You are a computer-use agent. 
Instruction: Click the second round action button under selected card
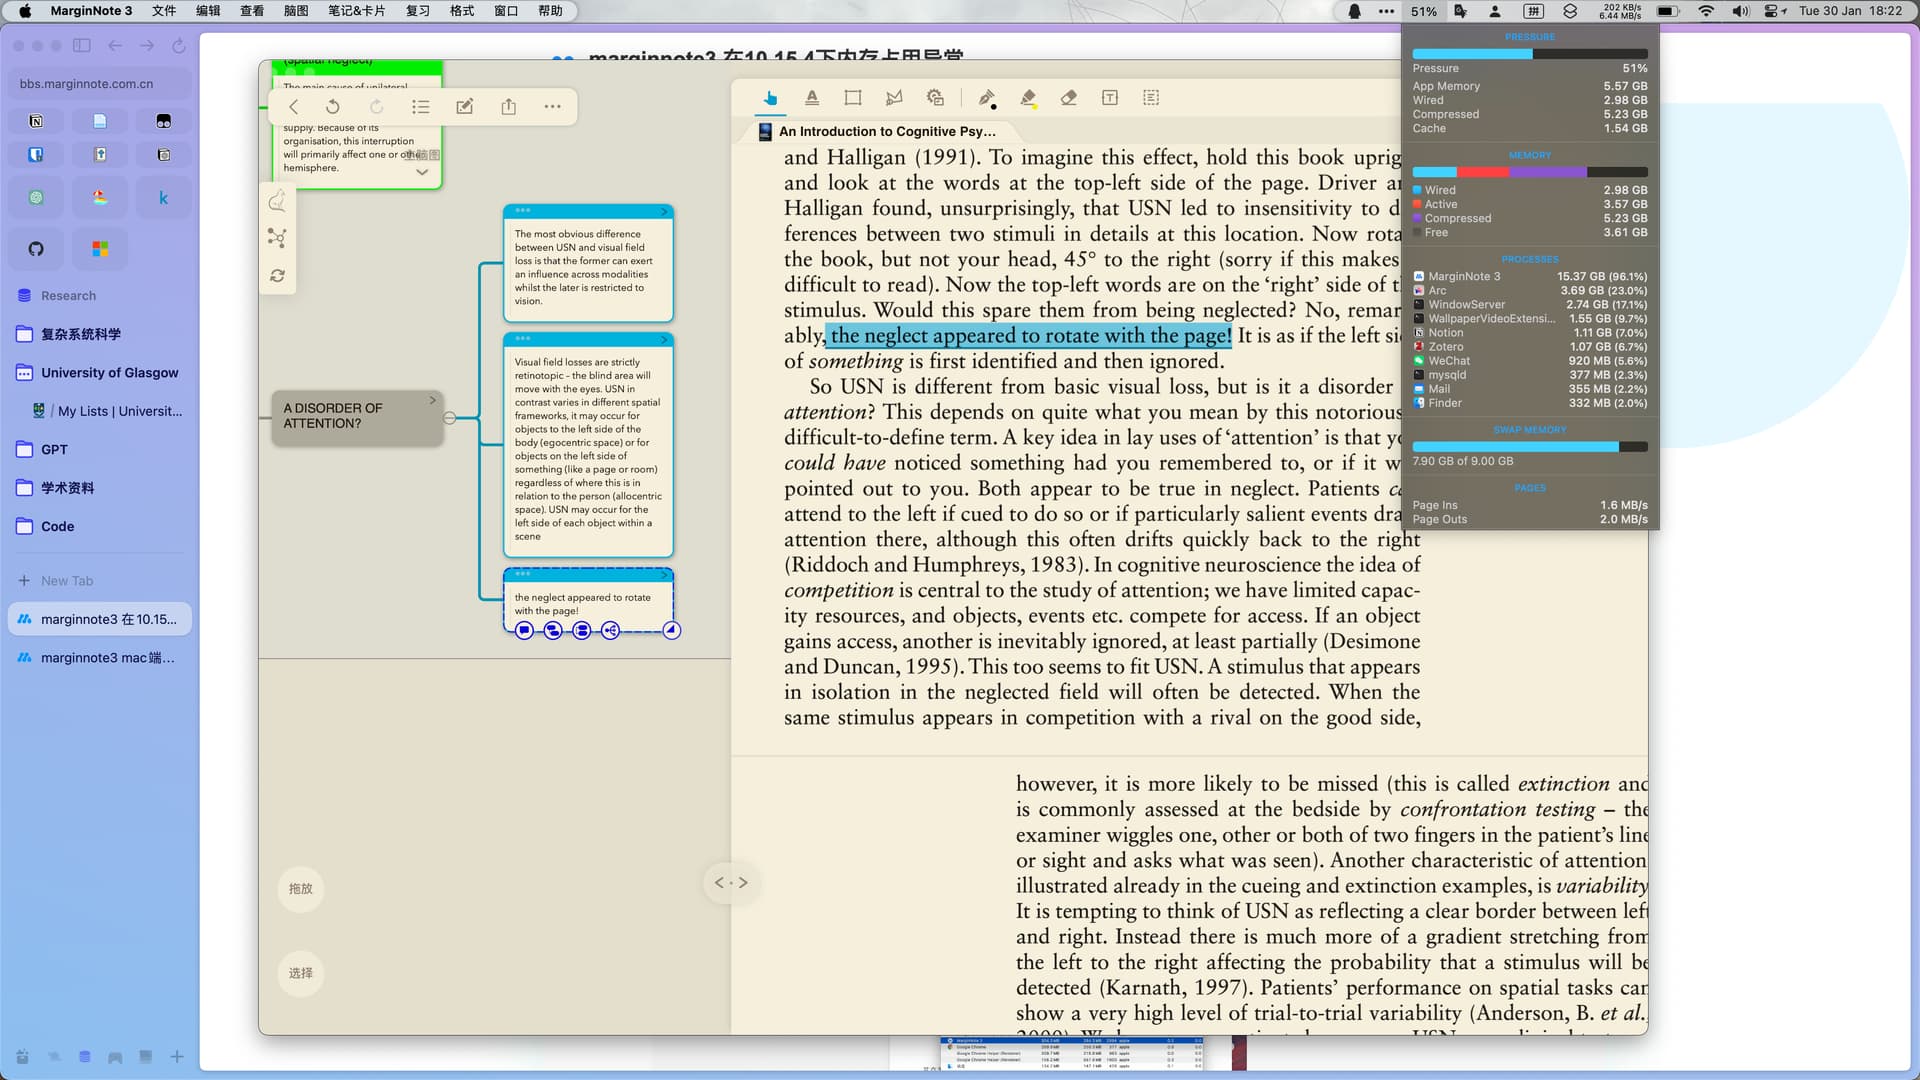point(553,631)
